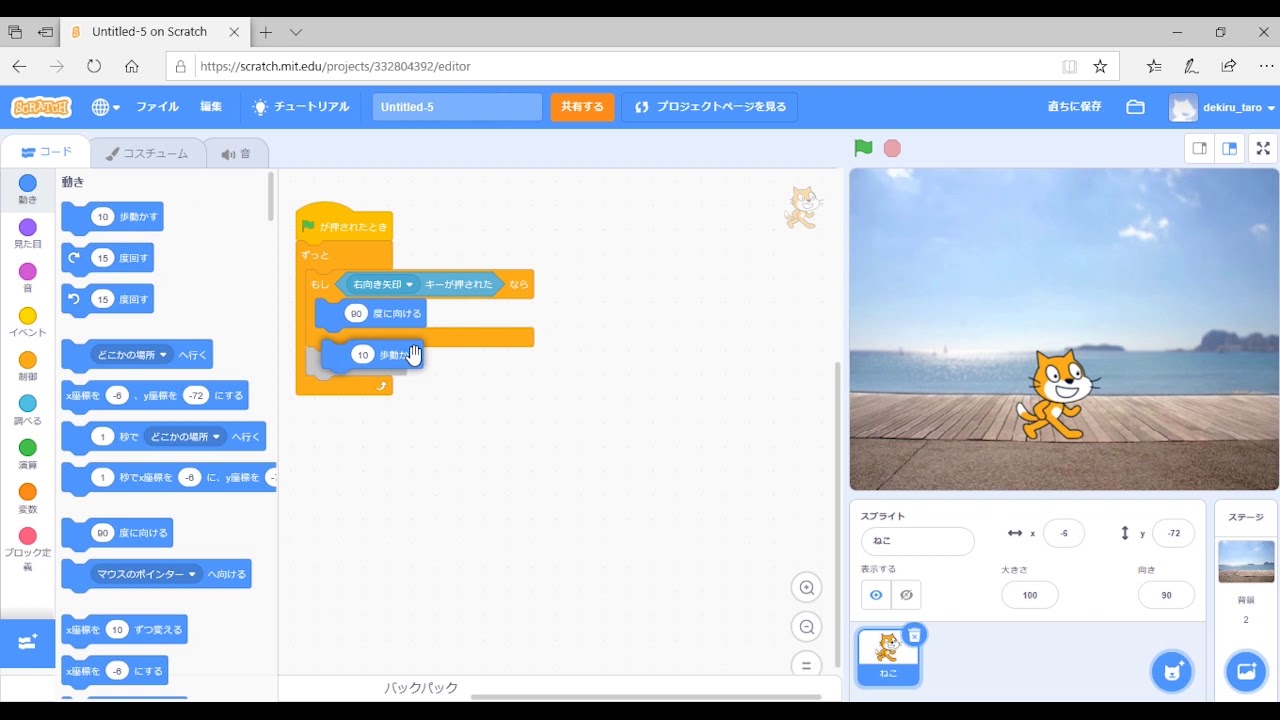This screenshot has width=1280, height=720.
Task: Select the 見た目 block category
Action: point(27,234)
